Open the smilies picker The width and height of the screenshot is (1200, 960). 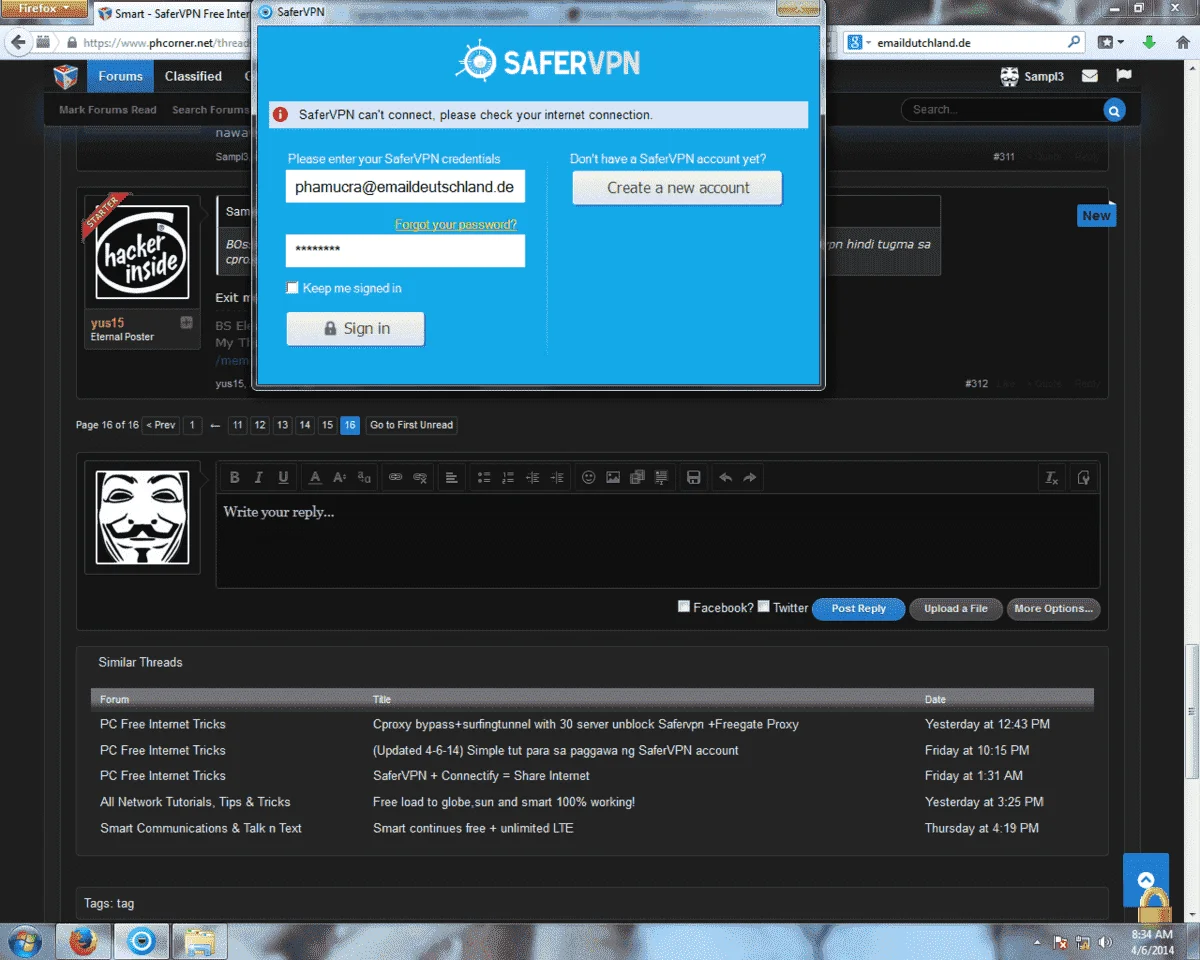click(x=589, y=478)
